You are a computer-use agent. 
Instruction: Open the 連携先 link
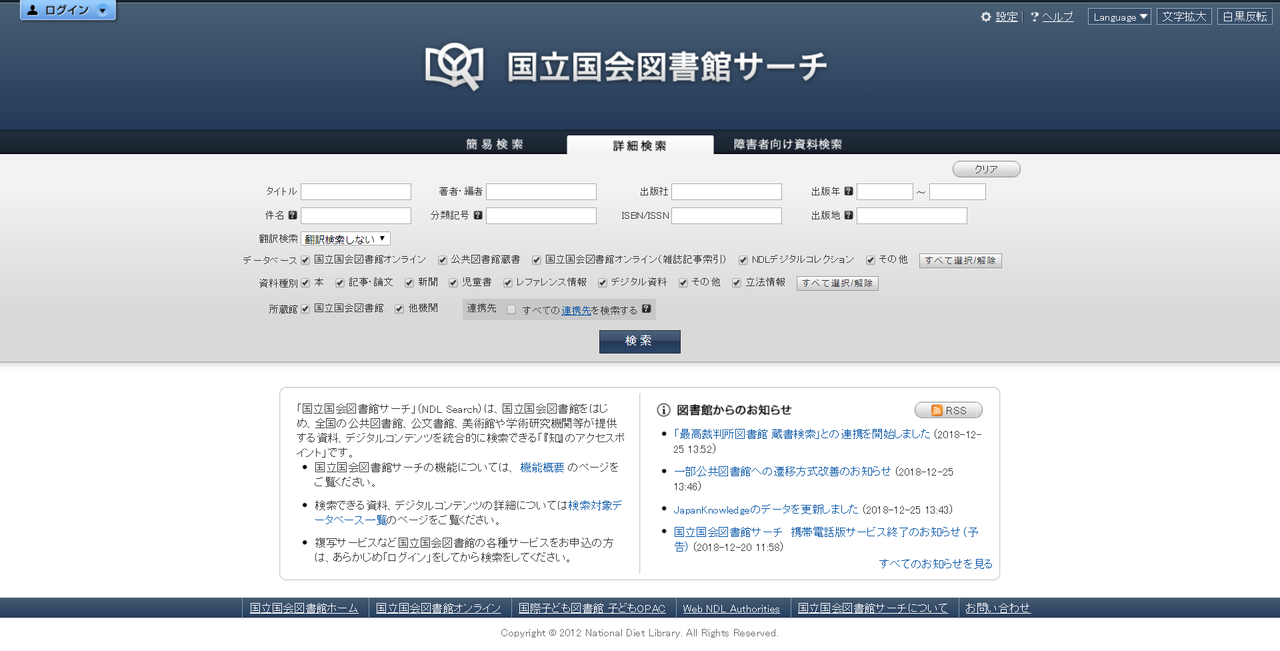point(576,310)
